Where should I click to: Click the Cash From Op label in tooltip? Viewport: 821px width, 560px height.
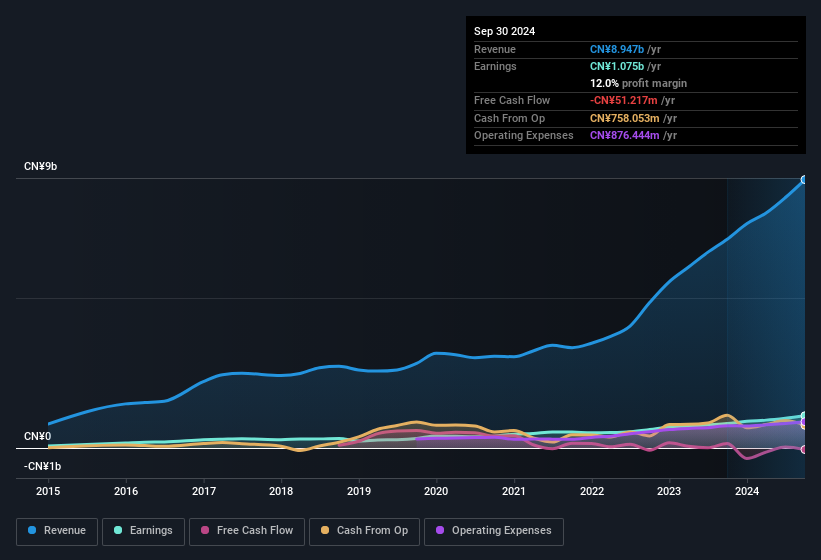pos(509,118)
